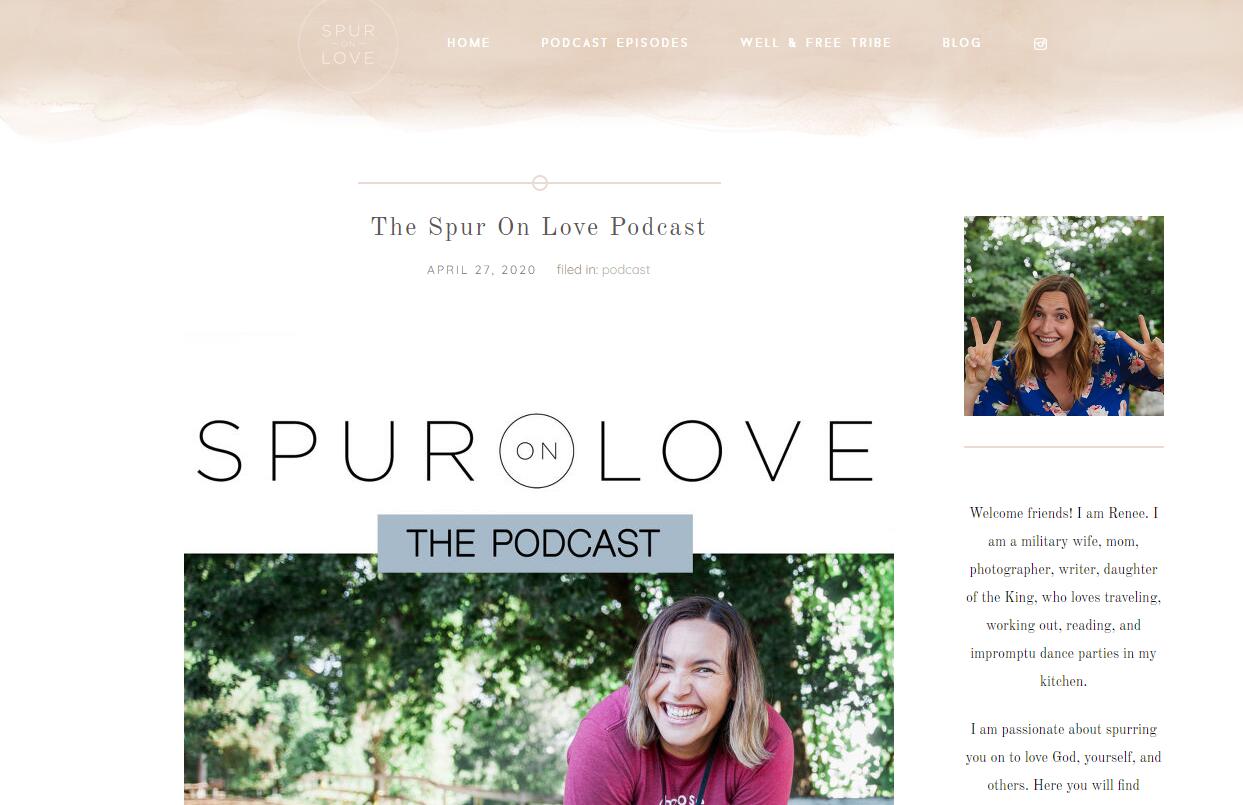
Task: Click the 'Welcome friends! I am Renee' paragraph
Action: (1064, 597)
